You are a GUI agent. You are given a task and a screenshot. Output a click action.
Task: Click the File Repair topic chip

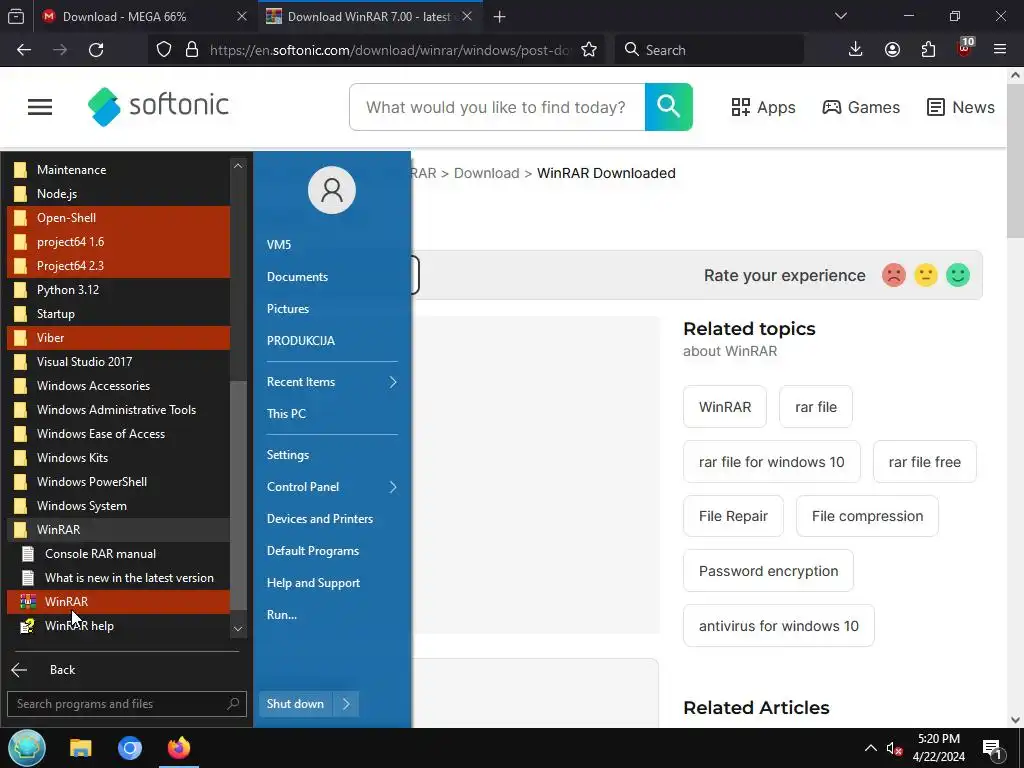pyautogui.click(x=733, y=516)
